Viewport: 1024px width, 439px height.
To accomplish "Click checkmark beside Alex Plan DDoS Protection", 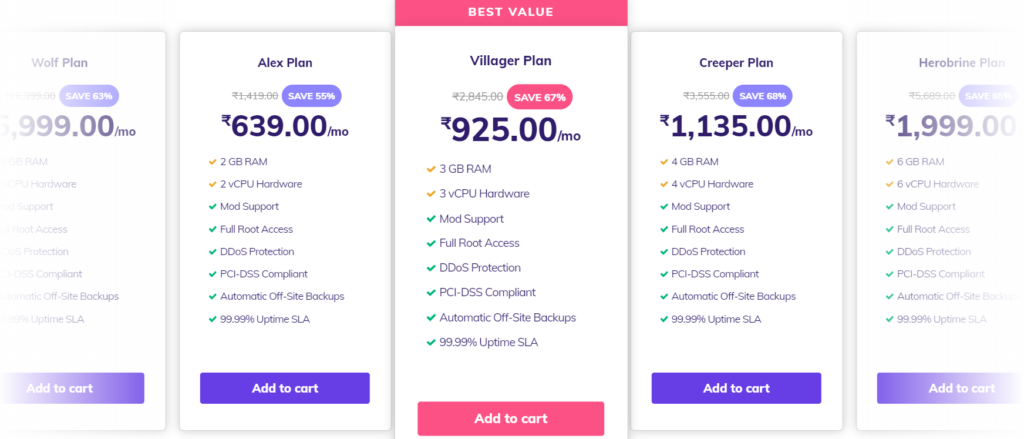I will 212,252.
